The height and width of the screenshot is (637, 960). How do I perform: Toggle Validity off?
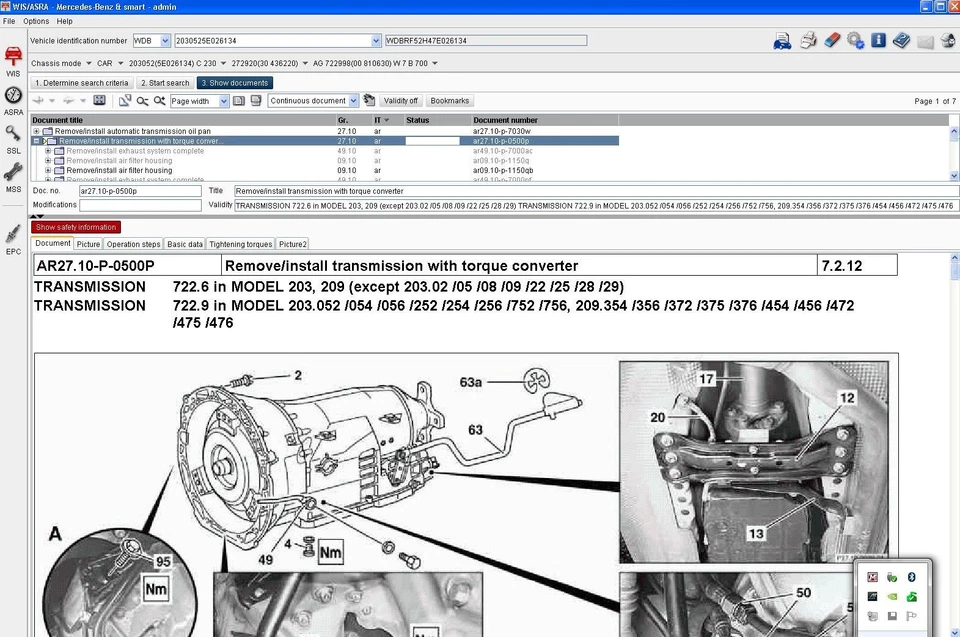pyautogui.click(x=400, y=100)
